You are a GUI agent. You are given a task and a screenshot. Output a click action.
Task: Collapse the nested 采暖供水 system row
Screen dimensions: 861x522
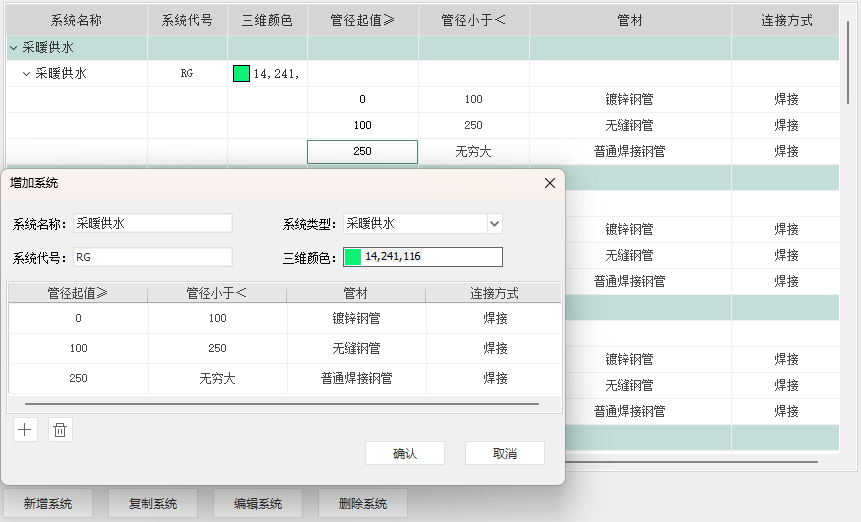pyautogui.click(x=26, y=73)
